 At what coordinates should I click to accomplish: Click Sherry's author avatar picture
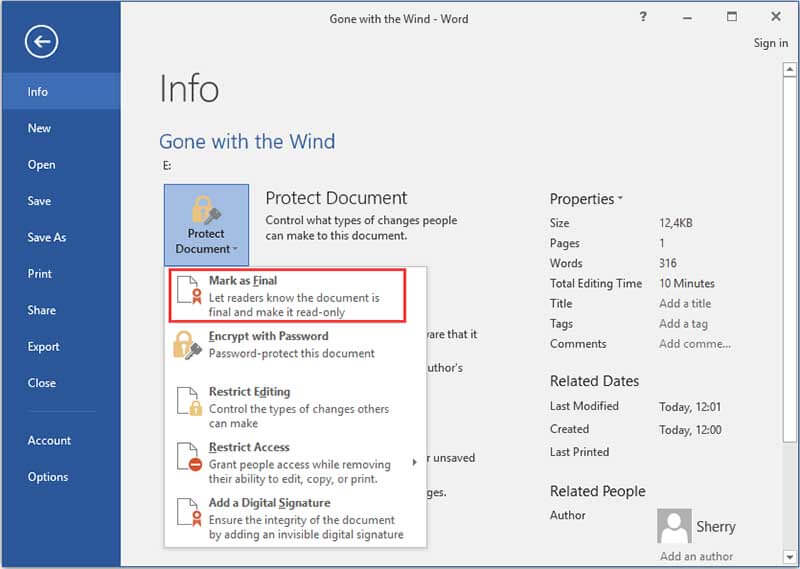click(674, 526)
